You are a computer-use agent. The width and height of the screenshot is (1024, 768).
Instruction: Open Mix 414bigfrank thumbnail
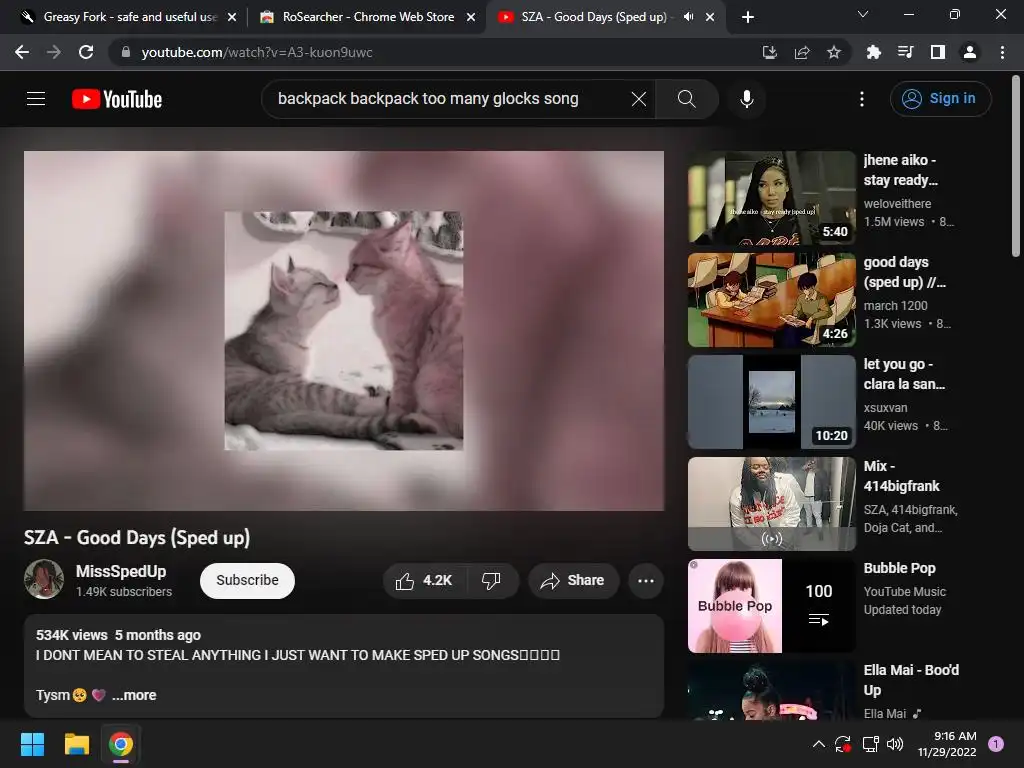771,504
